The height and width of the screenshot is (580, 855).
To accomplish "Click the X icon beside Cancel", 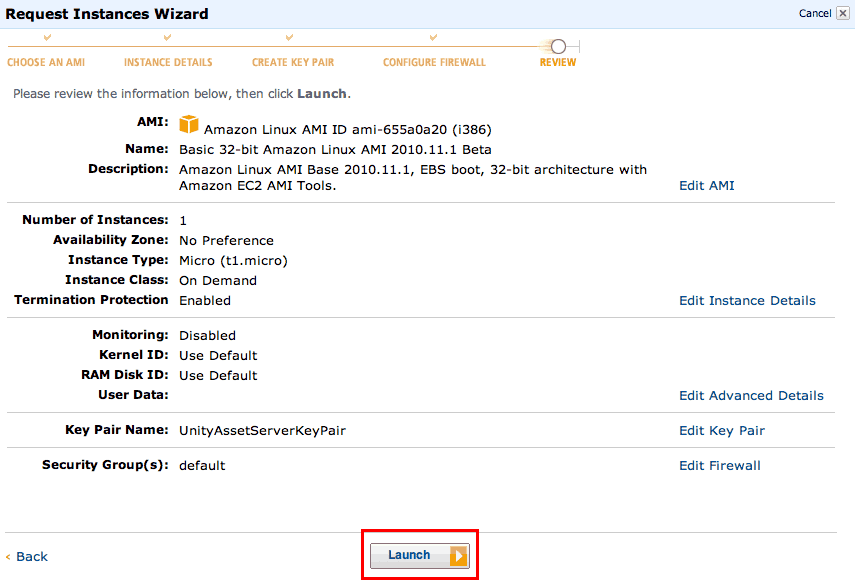I will [x=843, y=14].
